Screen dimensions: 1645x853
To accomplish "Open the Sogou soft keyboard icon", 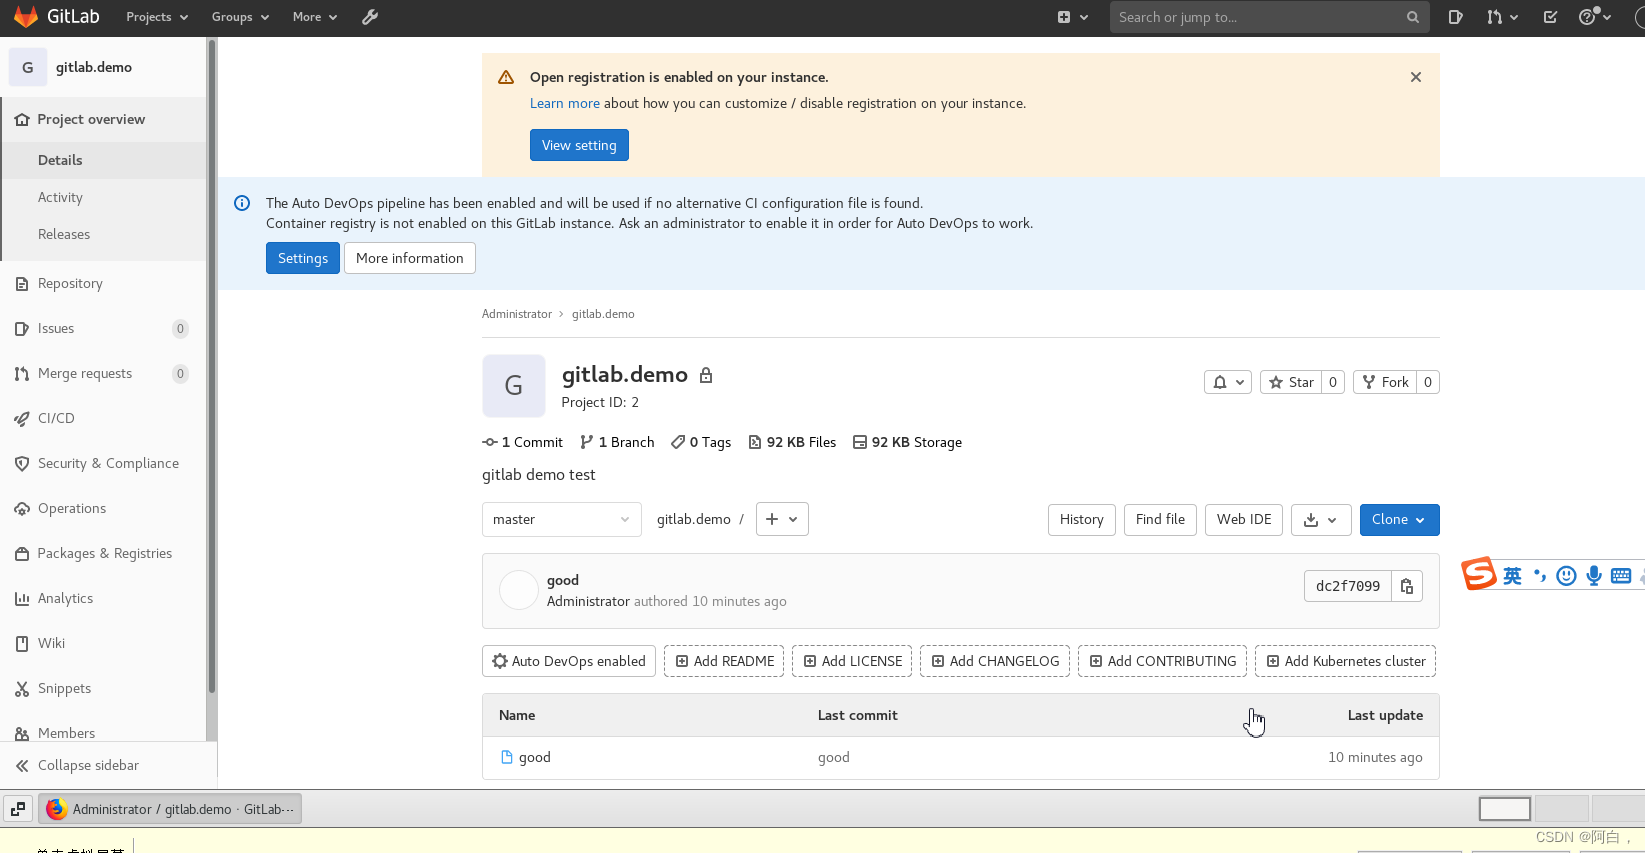I will pos(1621,575).
